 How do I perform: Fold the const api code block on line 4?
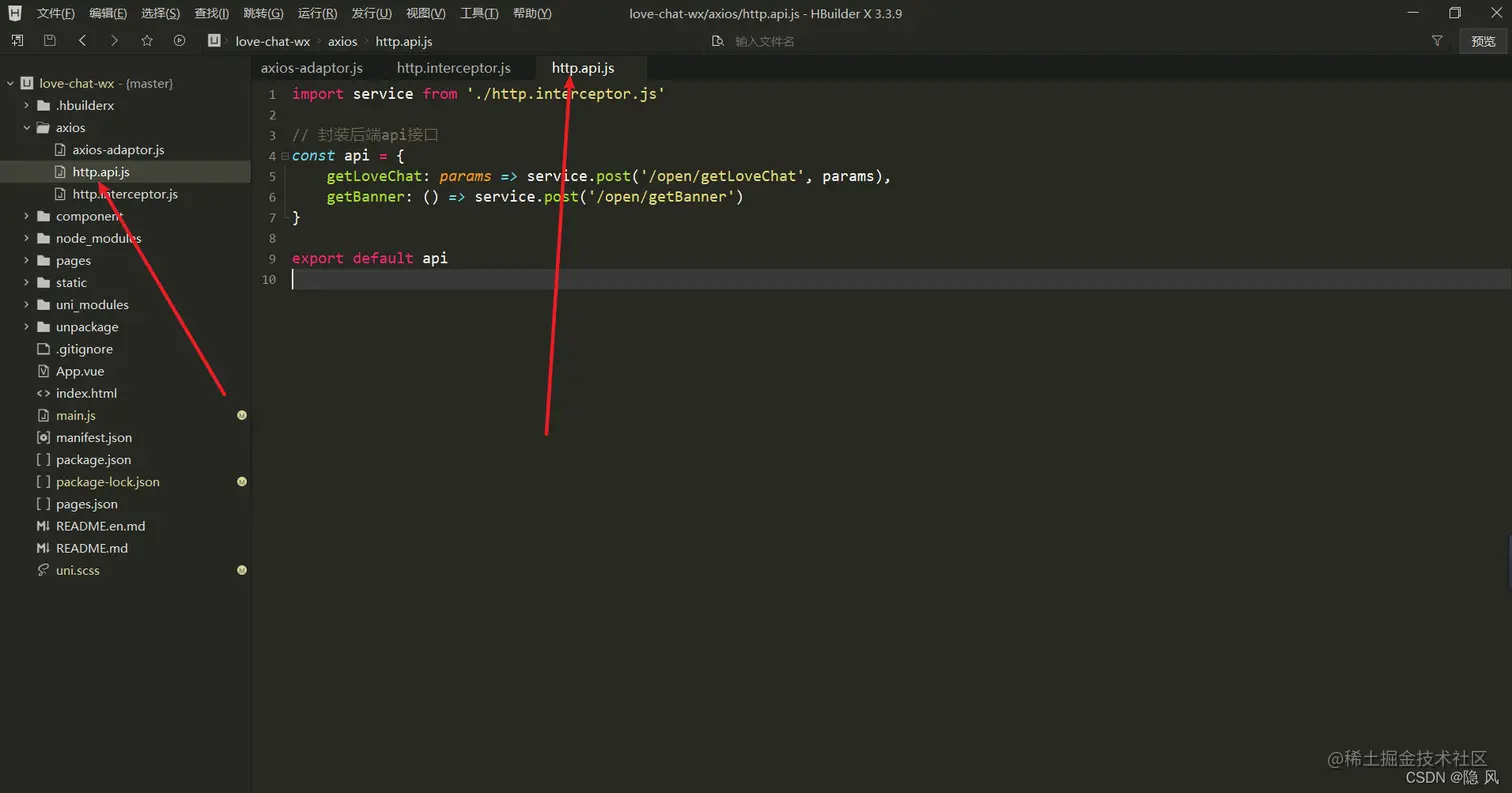point(285,156)
